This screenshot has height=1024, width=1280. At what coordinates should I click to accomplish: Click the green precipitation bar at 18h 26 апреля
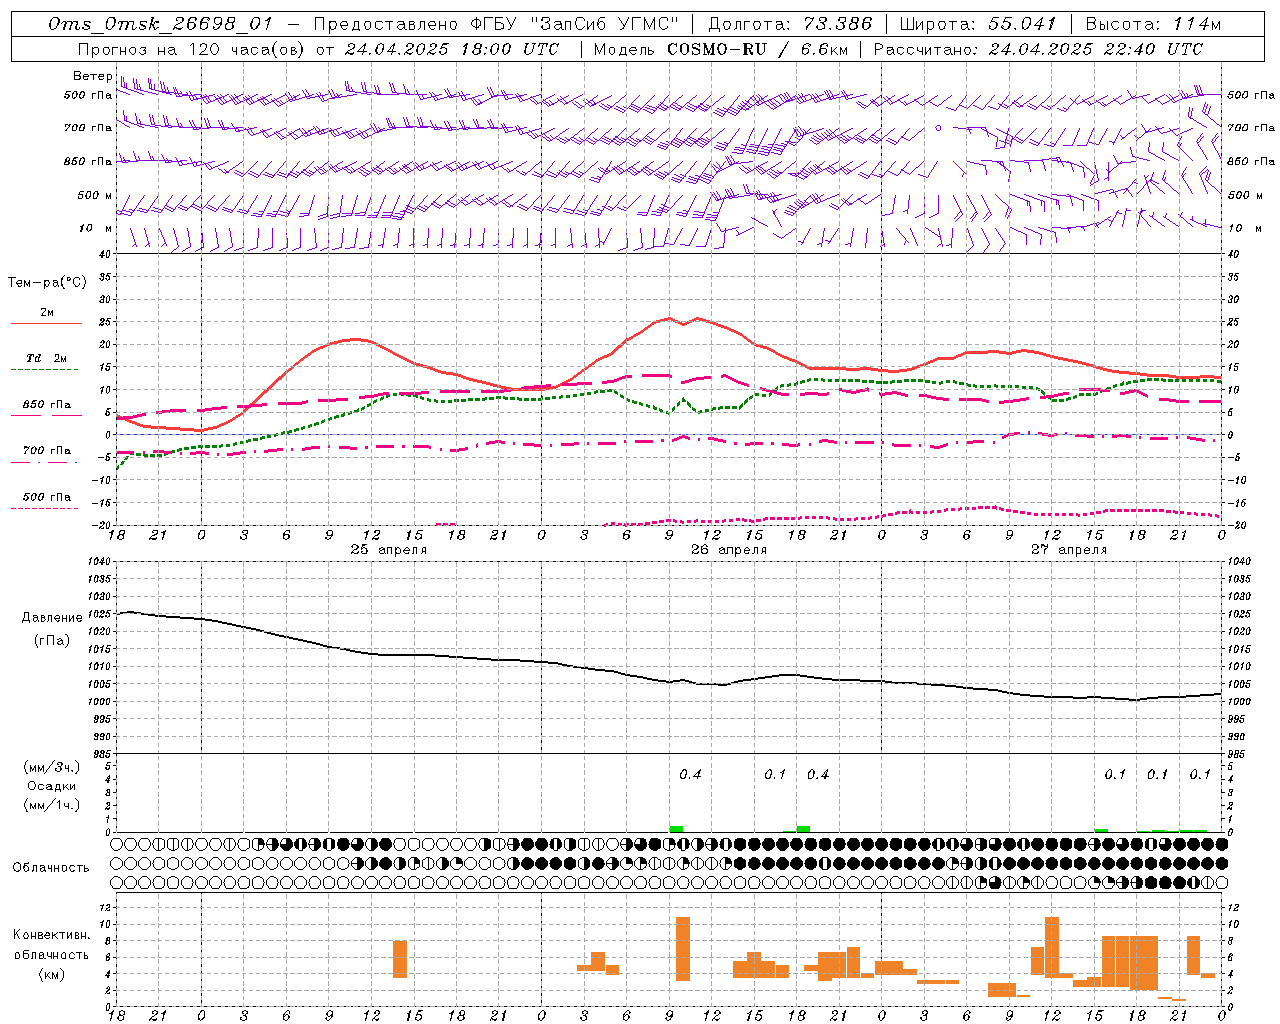(804, 829)
